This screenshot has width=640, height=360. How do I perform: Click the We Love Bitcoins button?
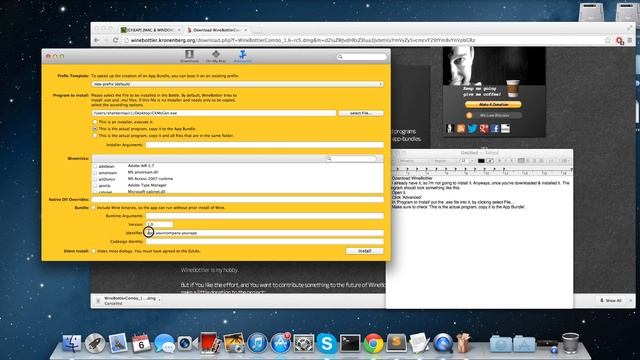[x=493, y=116]
